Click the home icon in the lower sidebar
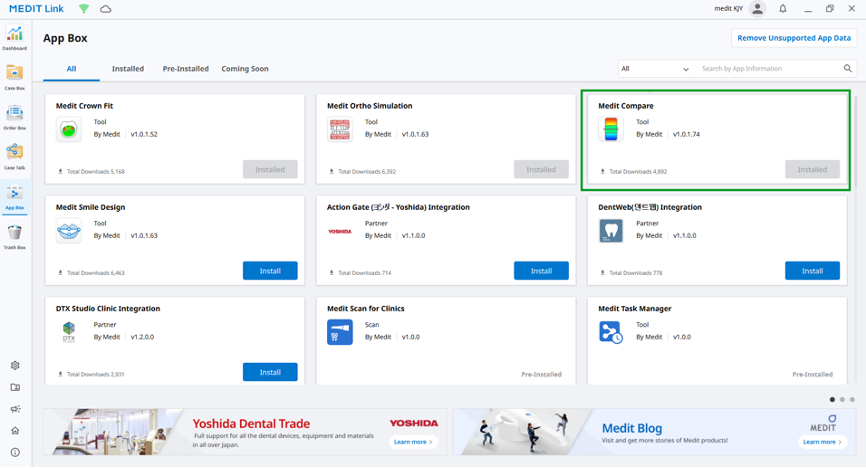 click(15, 430)
